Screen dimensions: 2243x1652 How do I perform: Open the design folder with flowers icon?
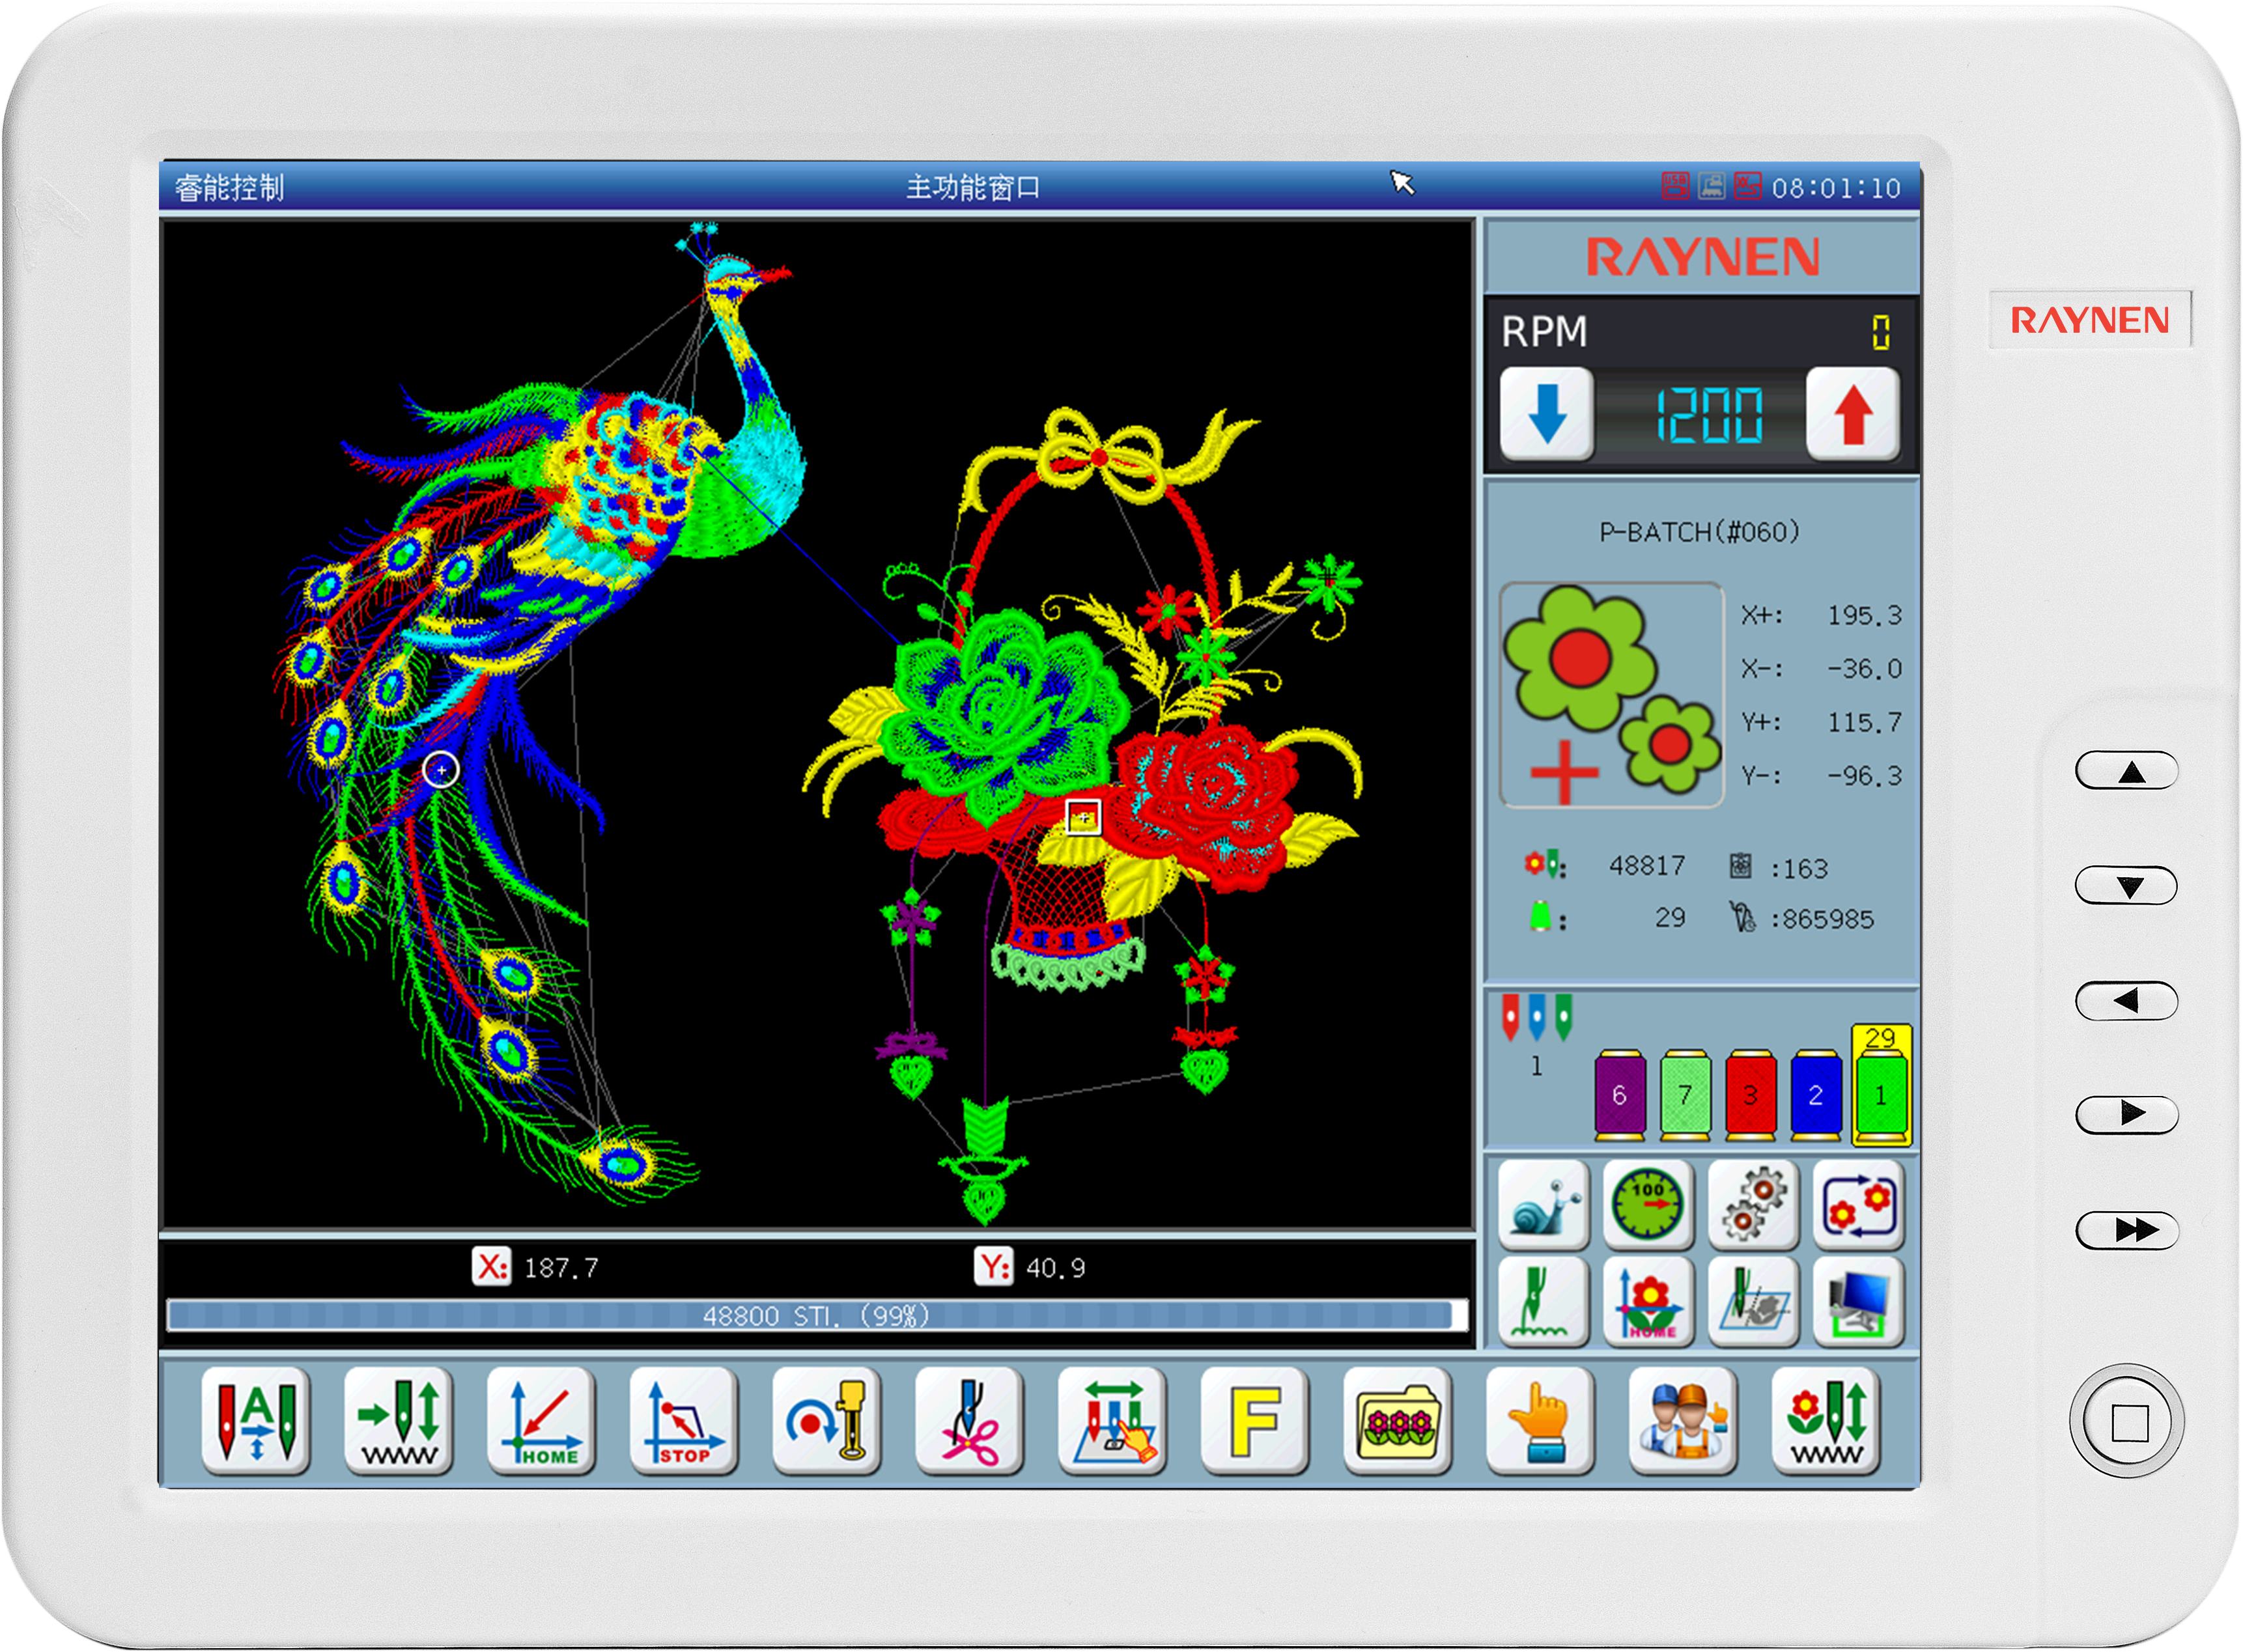pos(1398,1421)
